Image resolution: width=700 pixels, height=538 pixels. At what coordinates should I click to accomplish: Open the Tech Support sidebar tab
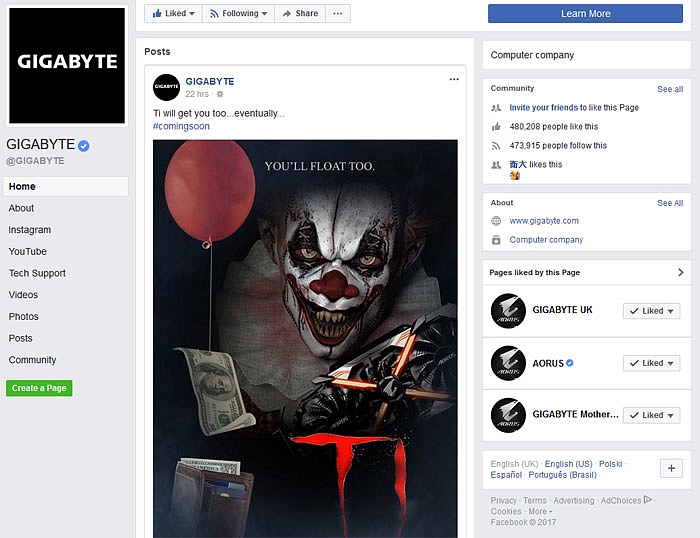pos(37,273)
